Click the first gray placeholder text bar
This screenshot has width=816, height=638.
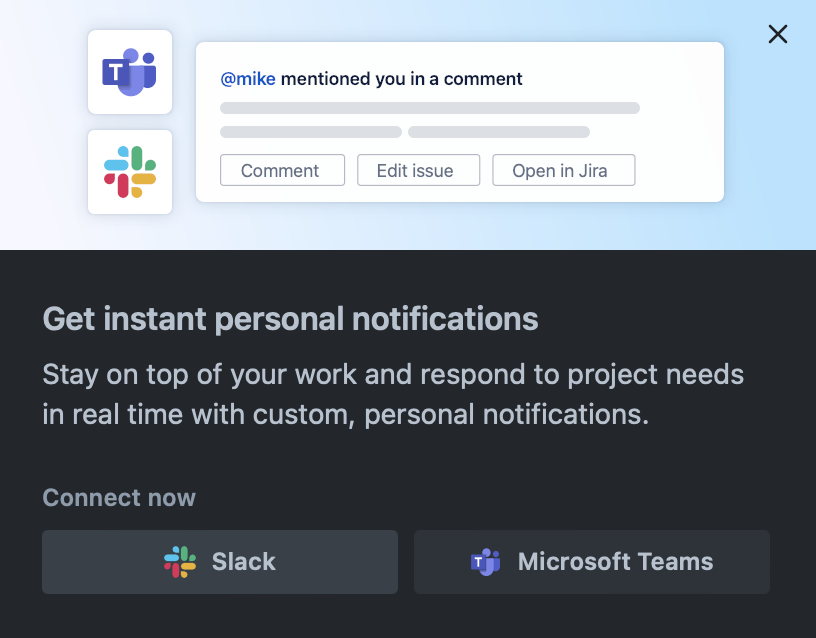point(430,107)
